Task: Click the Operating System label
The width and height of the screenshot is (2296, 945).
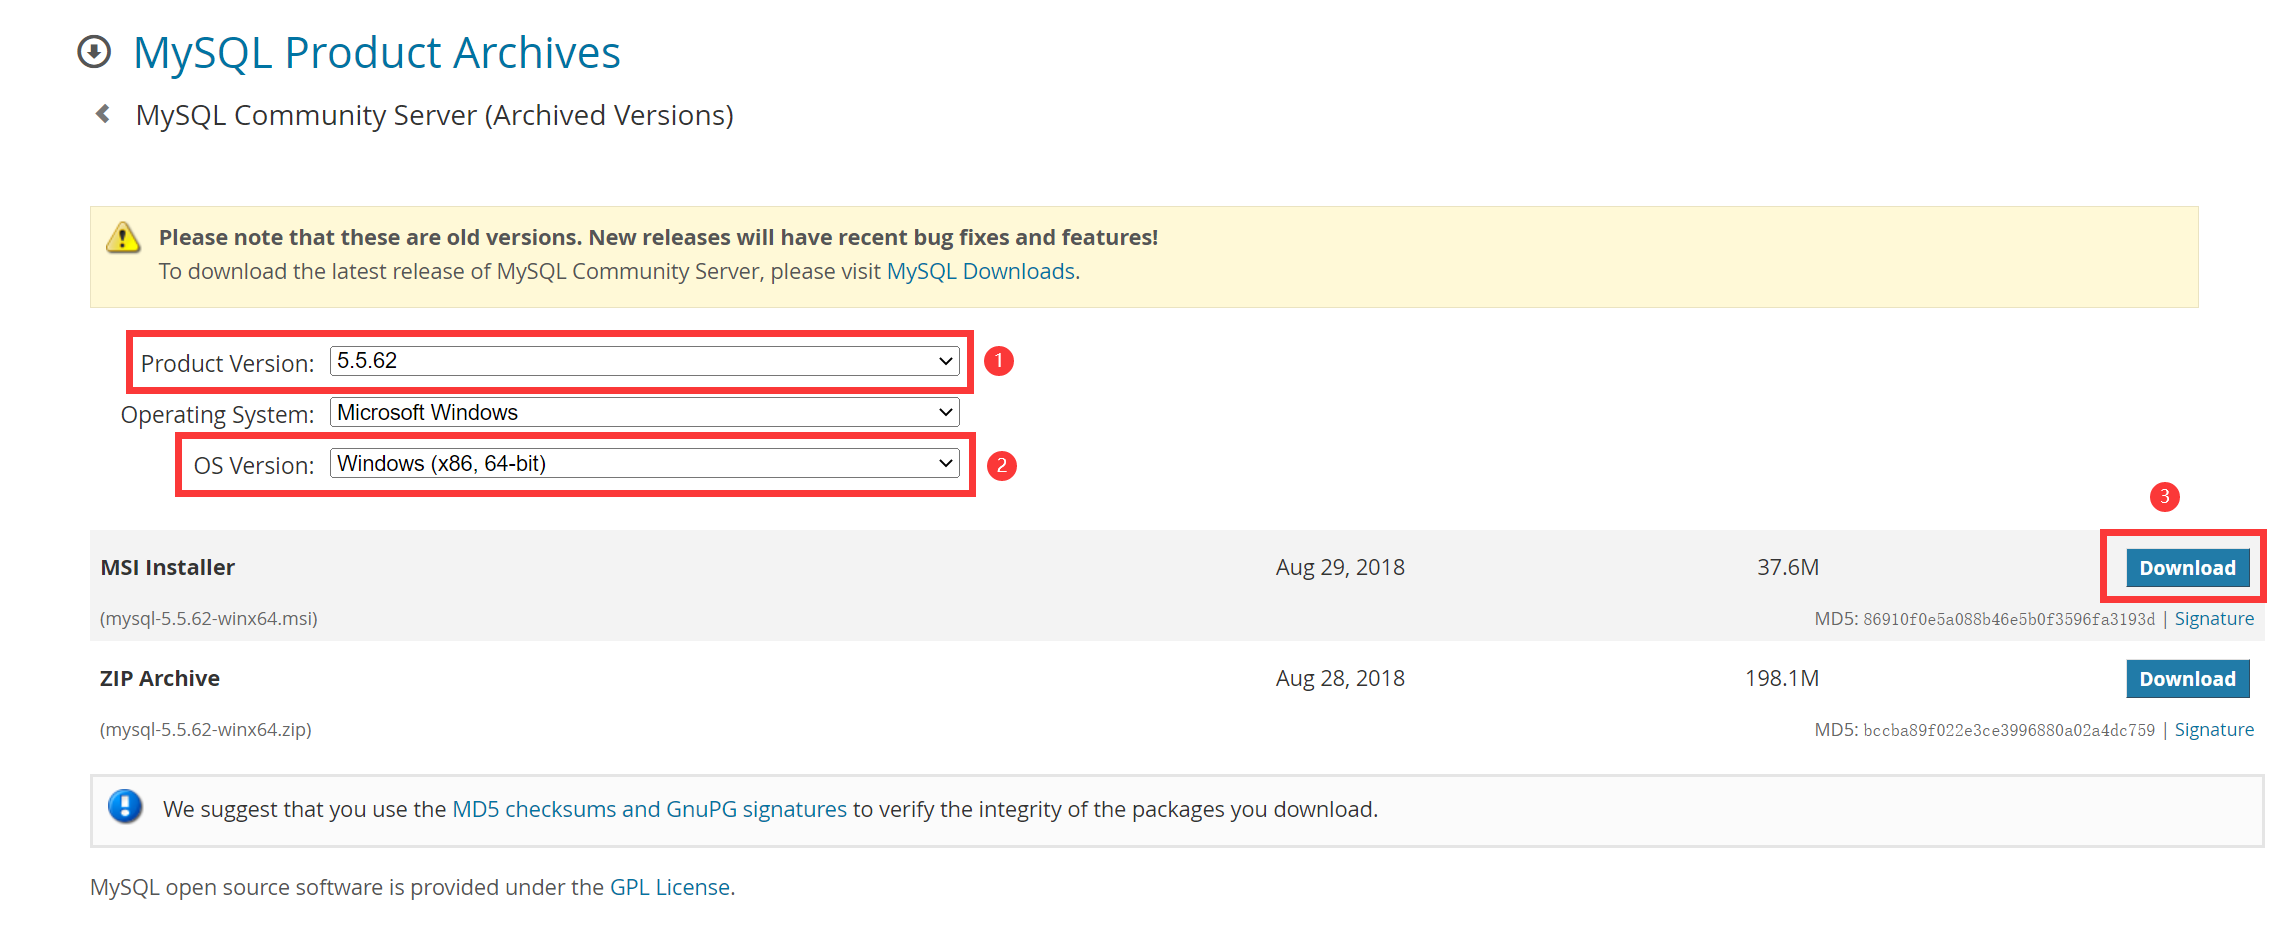Action: [217, 414]
